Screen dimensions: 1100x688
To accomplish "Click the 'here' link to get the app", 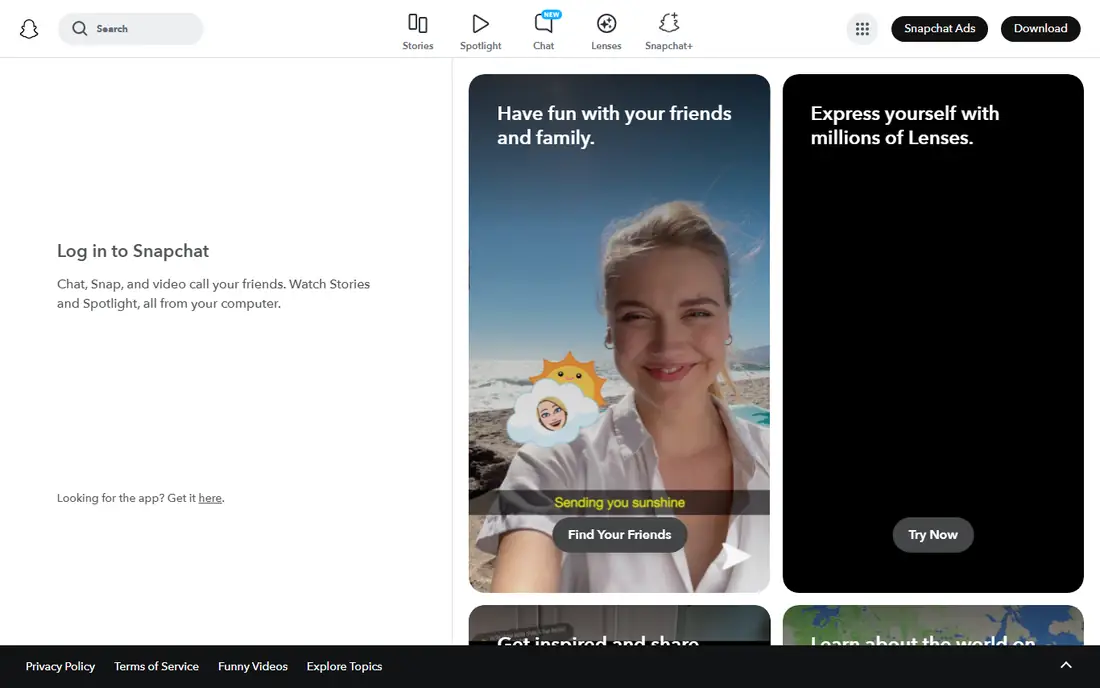I will click(210, 498).
